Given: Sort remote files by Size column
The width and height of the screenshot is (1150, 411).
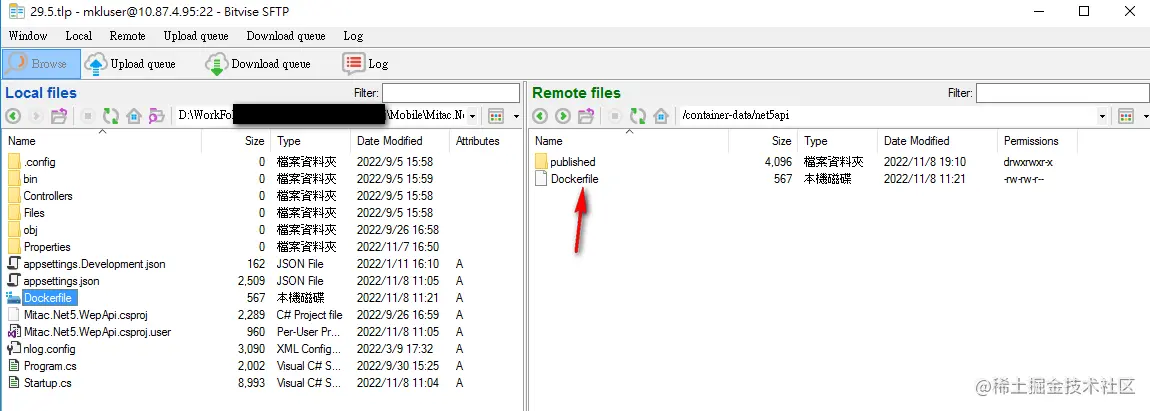Looking at the screenshot, I should [x=763, y=141].
